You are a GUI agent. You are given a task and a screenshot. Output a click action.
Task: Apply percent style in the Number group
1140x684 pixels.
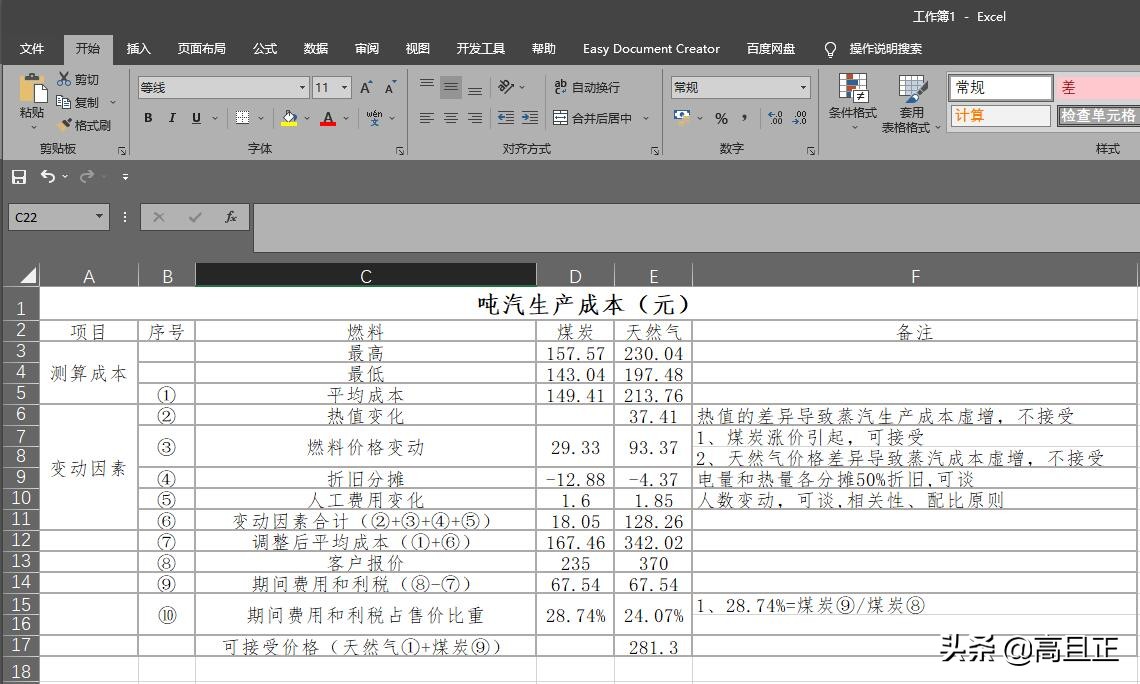(720, 118)
